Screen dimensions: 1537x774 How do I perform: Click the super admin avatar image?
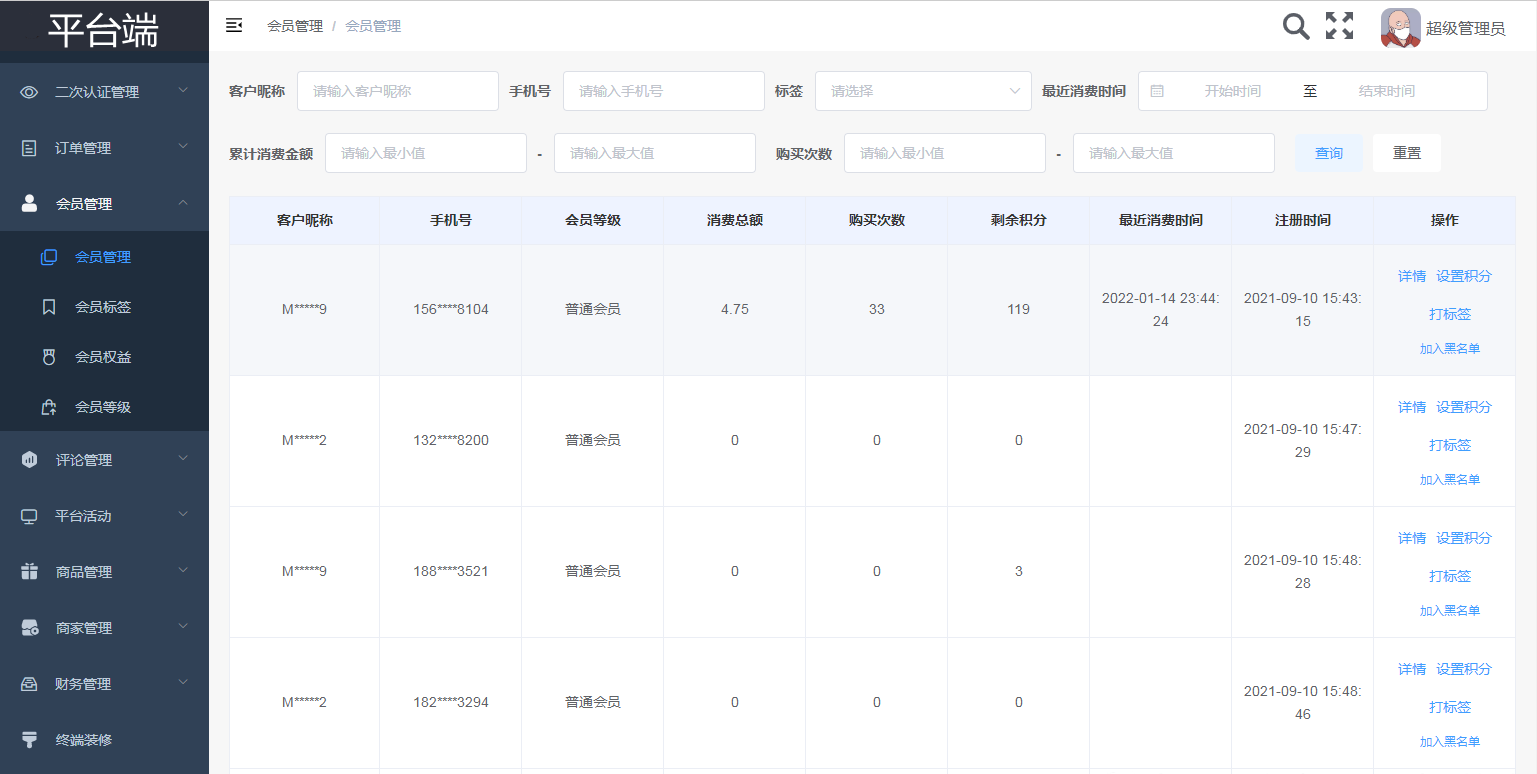pyautogui.click(x=1400, y=27)
